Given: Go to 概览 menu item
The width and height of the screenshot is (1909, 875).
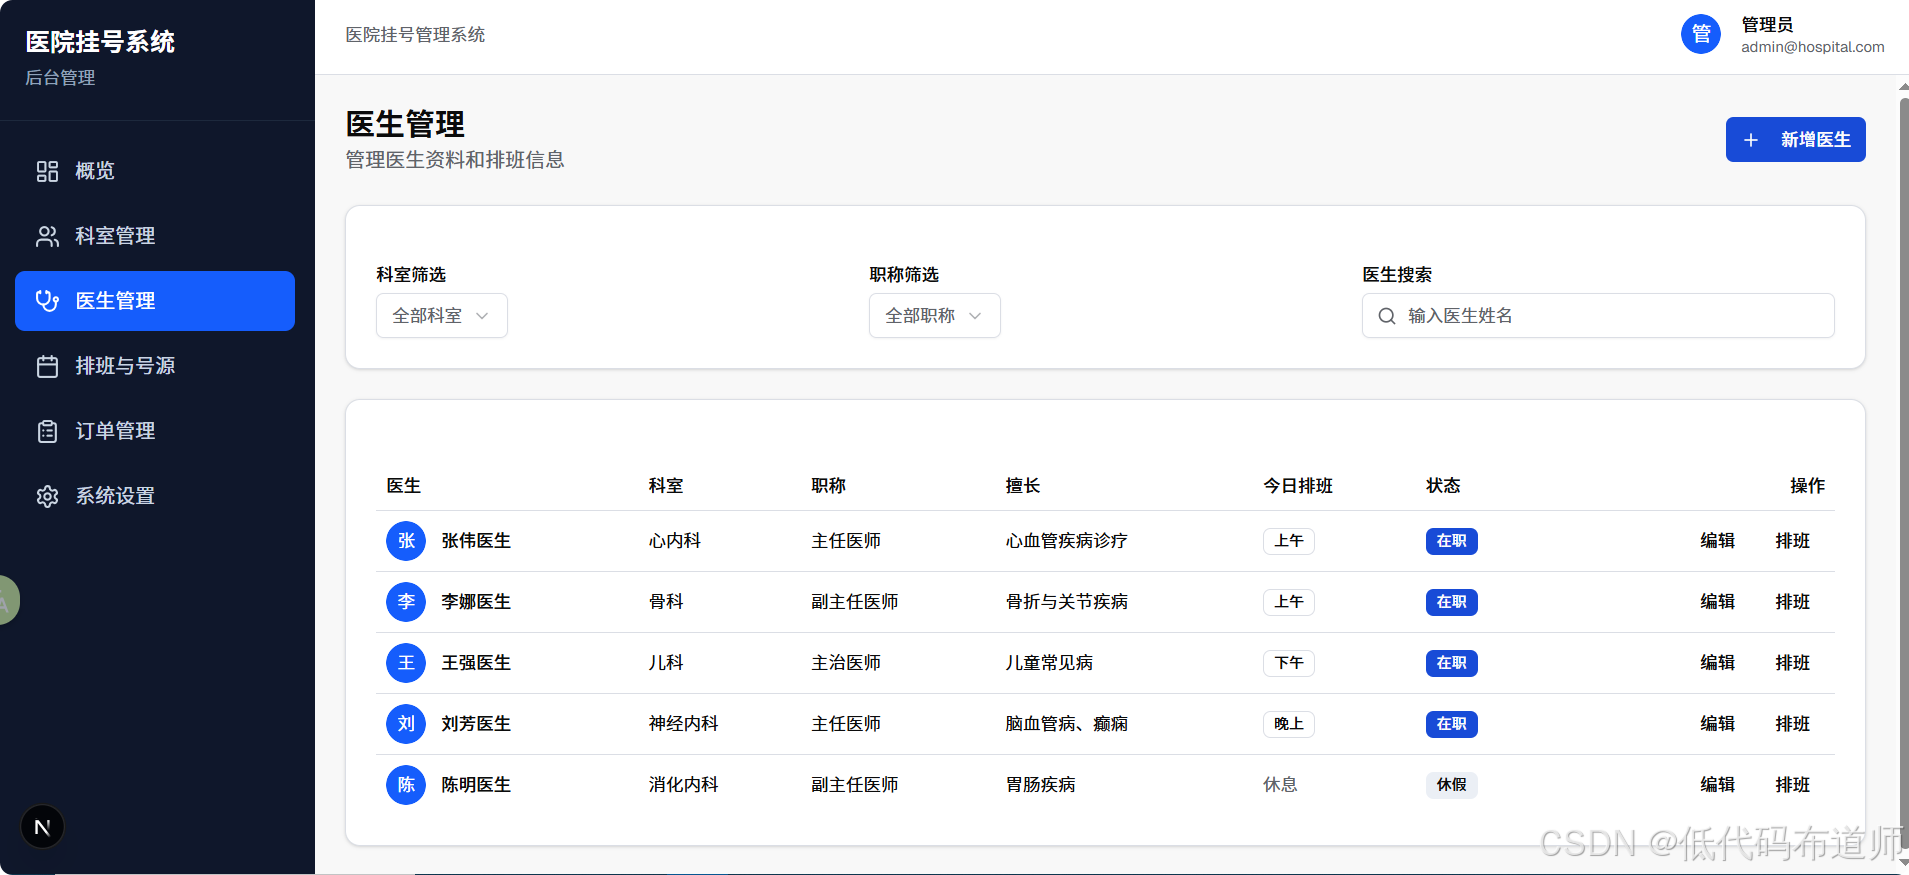Looking at the screenshot, I should (x=155, y=171).
